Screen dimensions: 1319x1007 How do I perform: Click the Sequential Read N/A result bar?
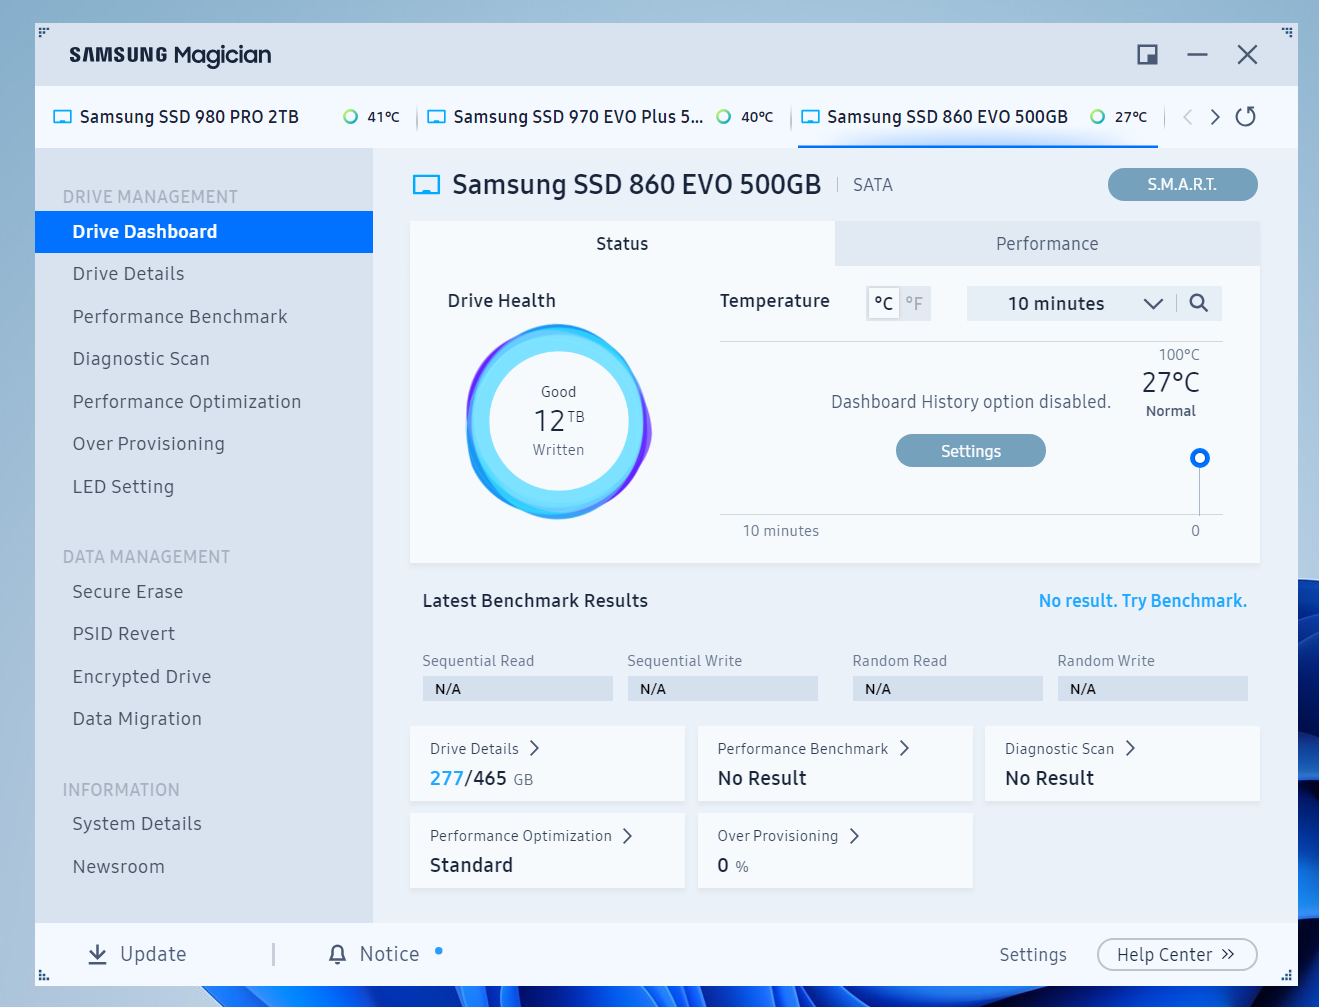point(517,689)
